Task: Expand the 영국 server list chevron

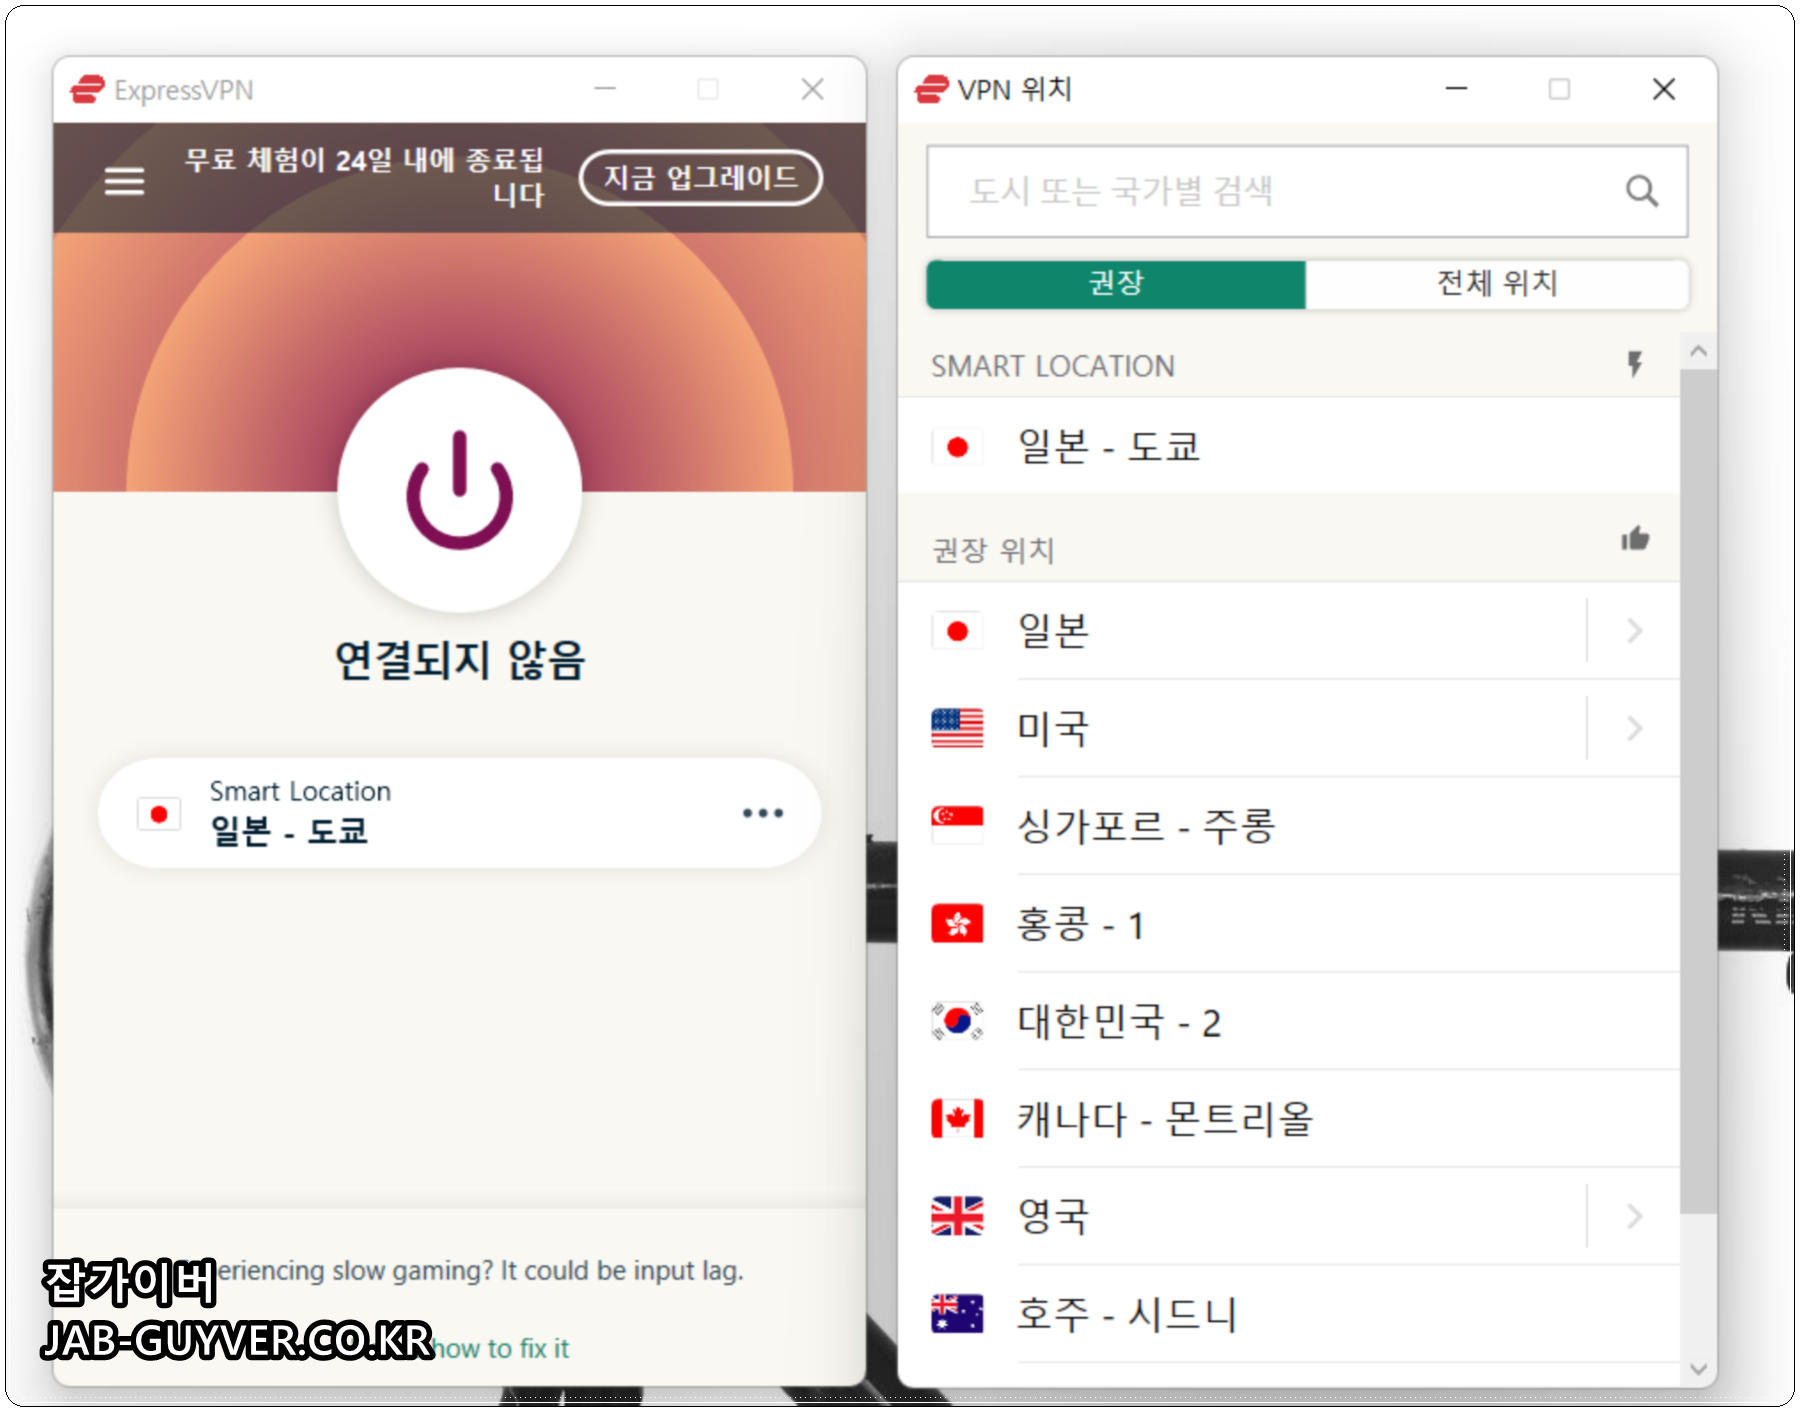Action: pos(1634,1216)
